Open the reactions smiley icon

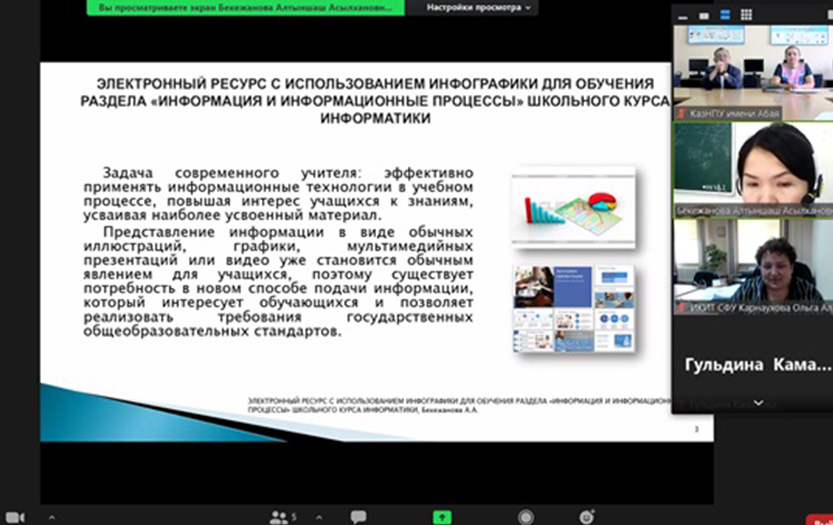pos(586,517)
